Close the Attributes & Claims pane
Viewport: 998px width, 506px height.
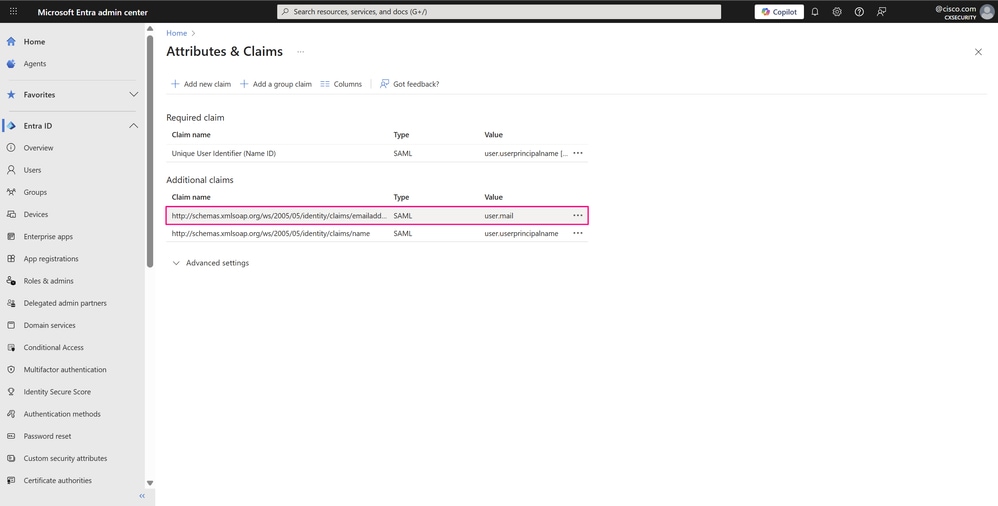coord(978,52)
